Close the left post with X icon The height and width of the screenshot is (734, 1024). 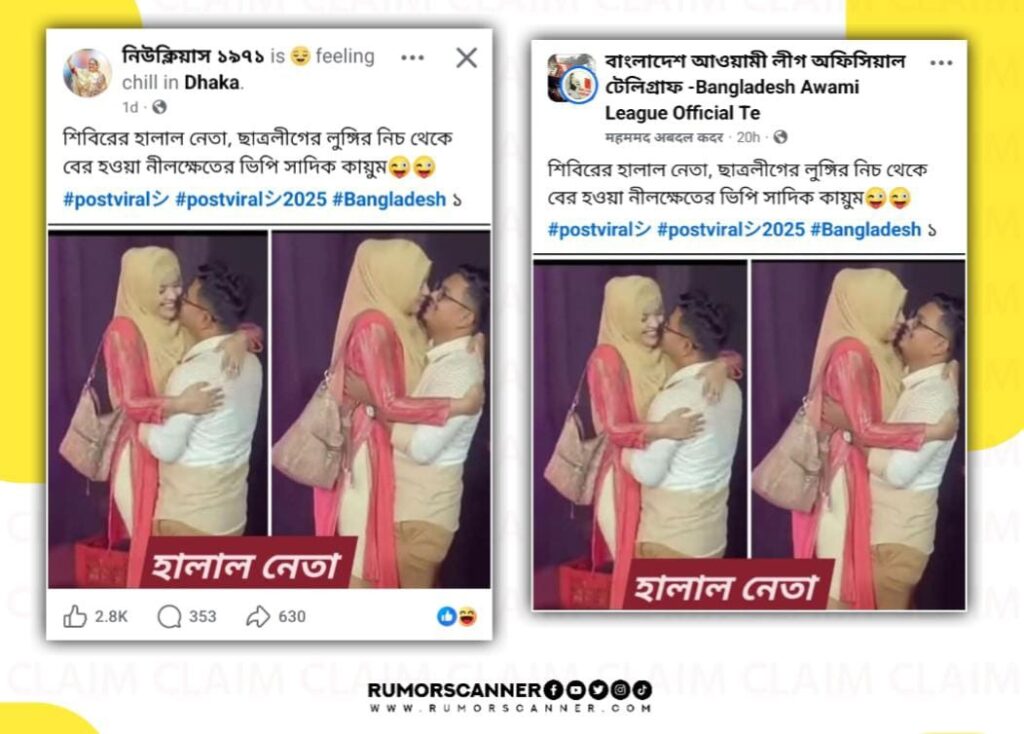point(466,57)
